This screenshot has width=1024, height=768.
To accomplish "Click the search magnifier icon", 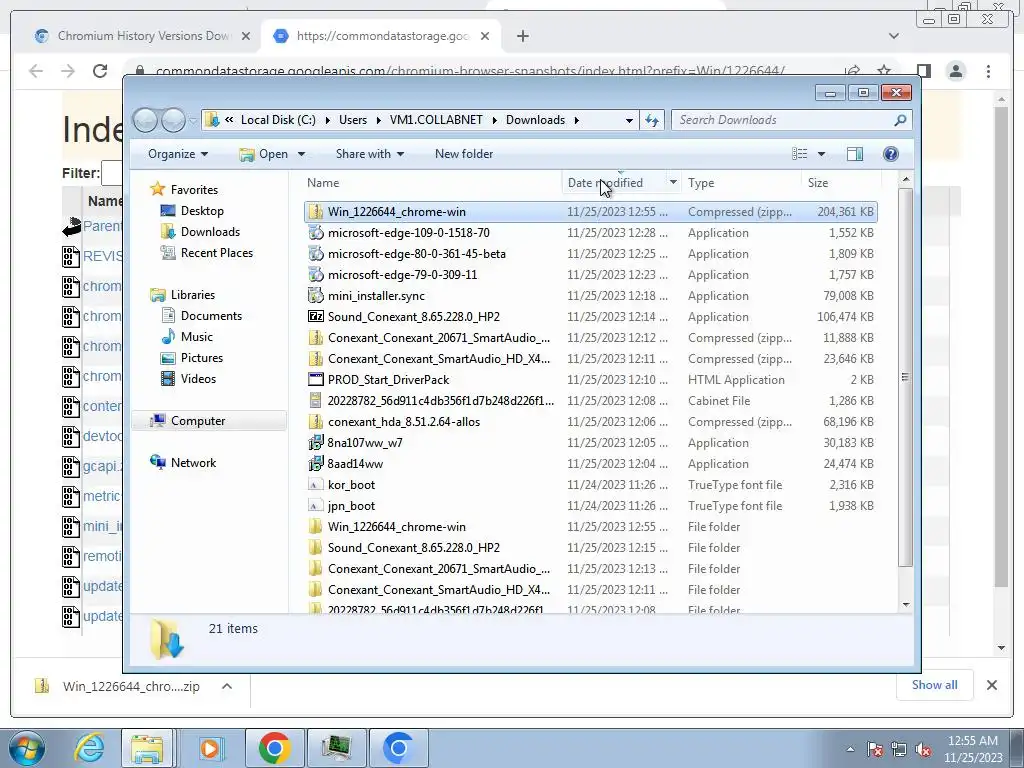I will click(x=900, y=120).
